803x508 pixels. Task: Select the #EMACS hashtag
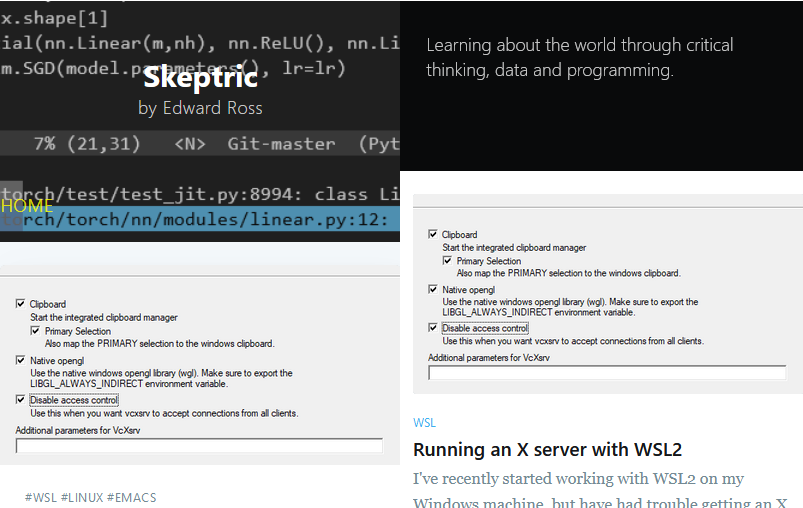[x=132, y=497]
